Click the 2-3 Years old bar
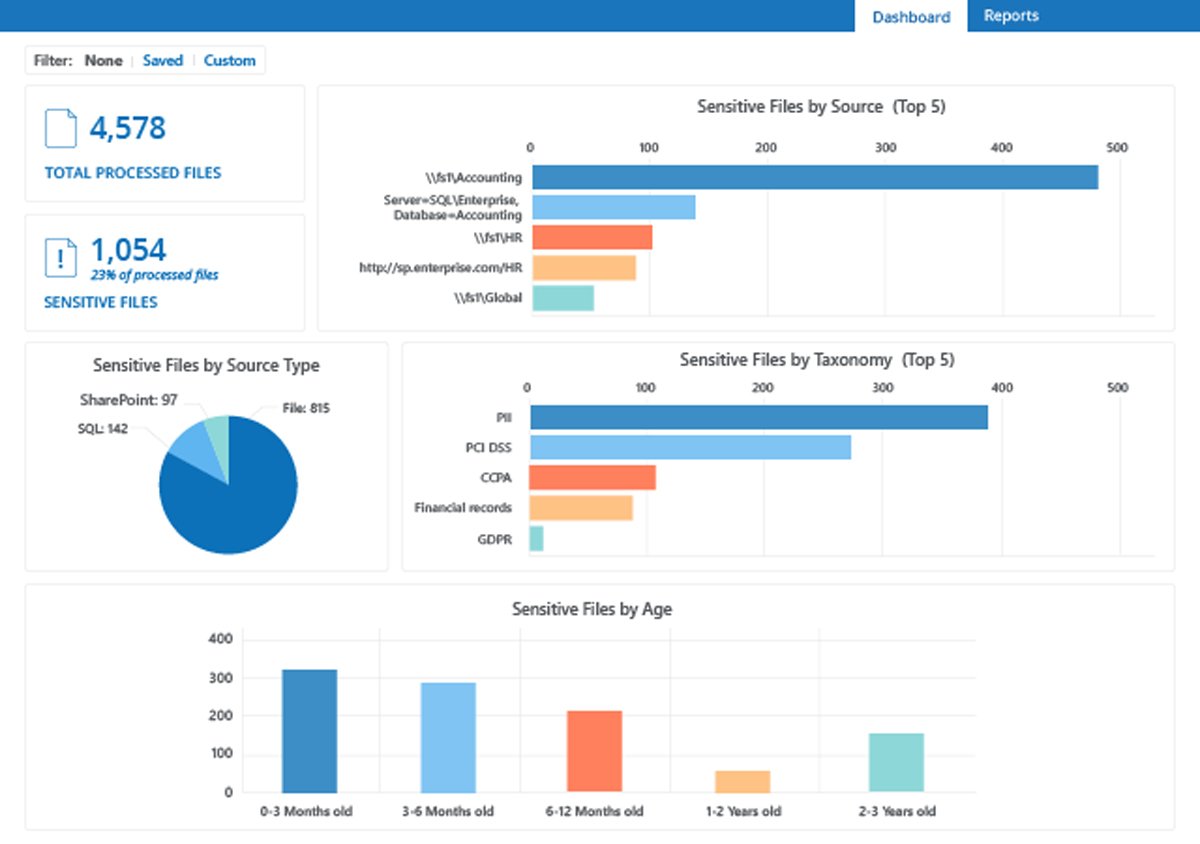The width and height of the screenshot is (1200, 844). pos(896,762)
